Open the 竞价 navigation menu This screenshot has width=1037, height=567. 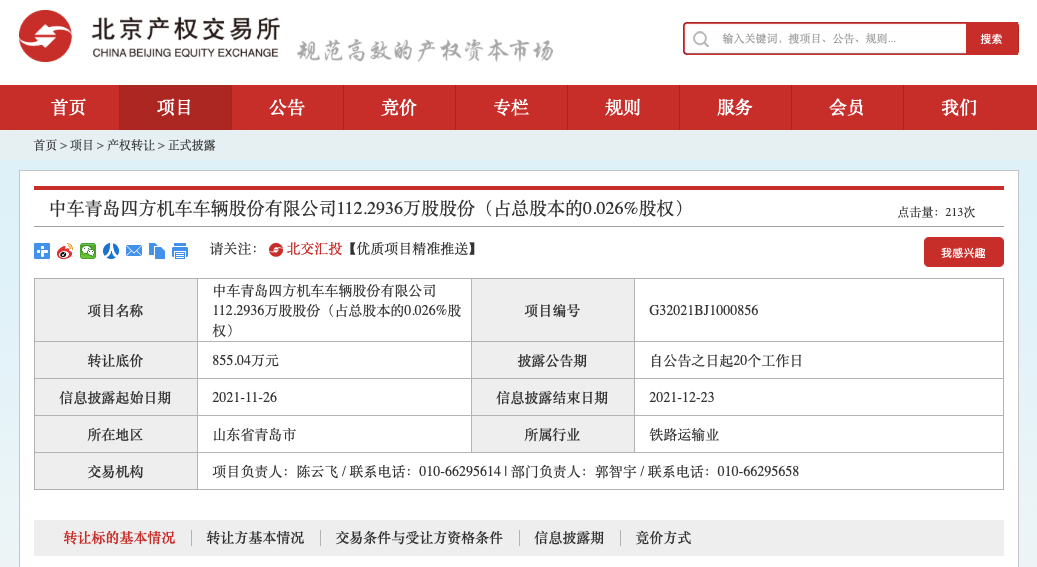(399, 107)
